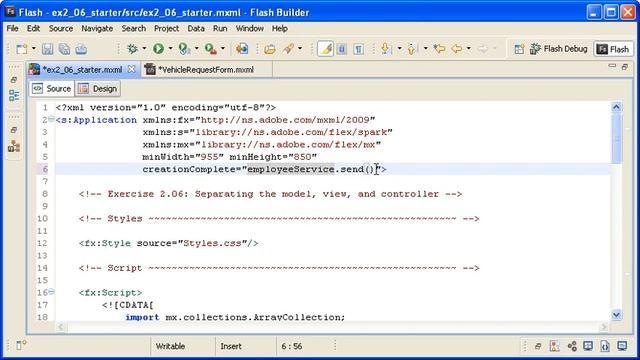Open the Profile dropdown arrow
The image size is (640, 360).
pyautogui.click(x=196, y=49)
